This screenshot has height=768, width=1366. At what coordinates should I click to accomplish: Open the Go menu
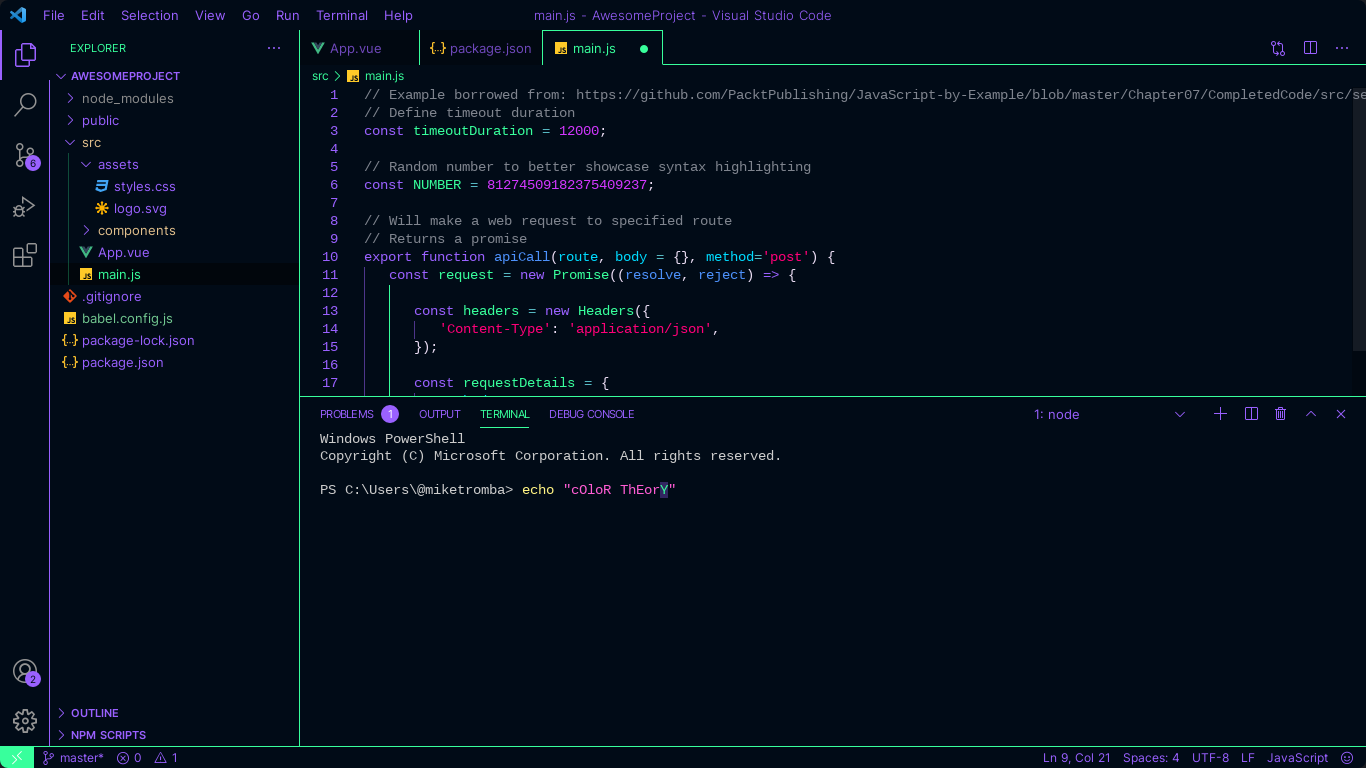(251, 15)
